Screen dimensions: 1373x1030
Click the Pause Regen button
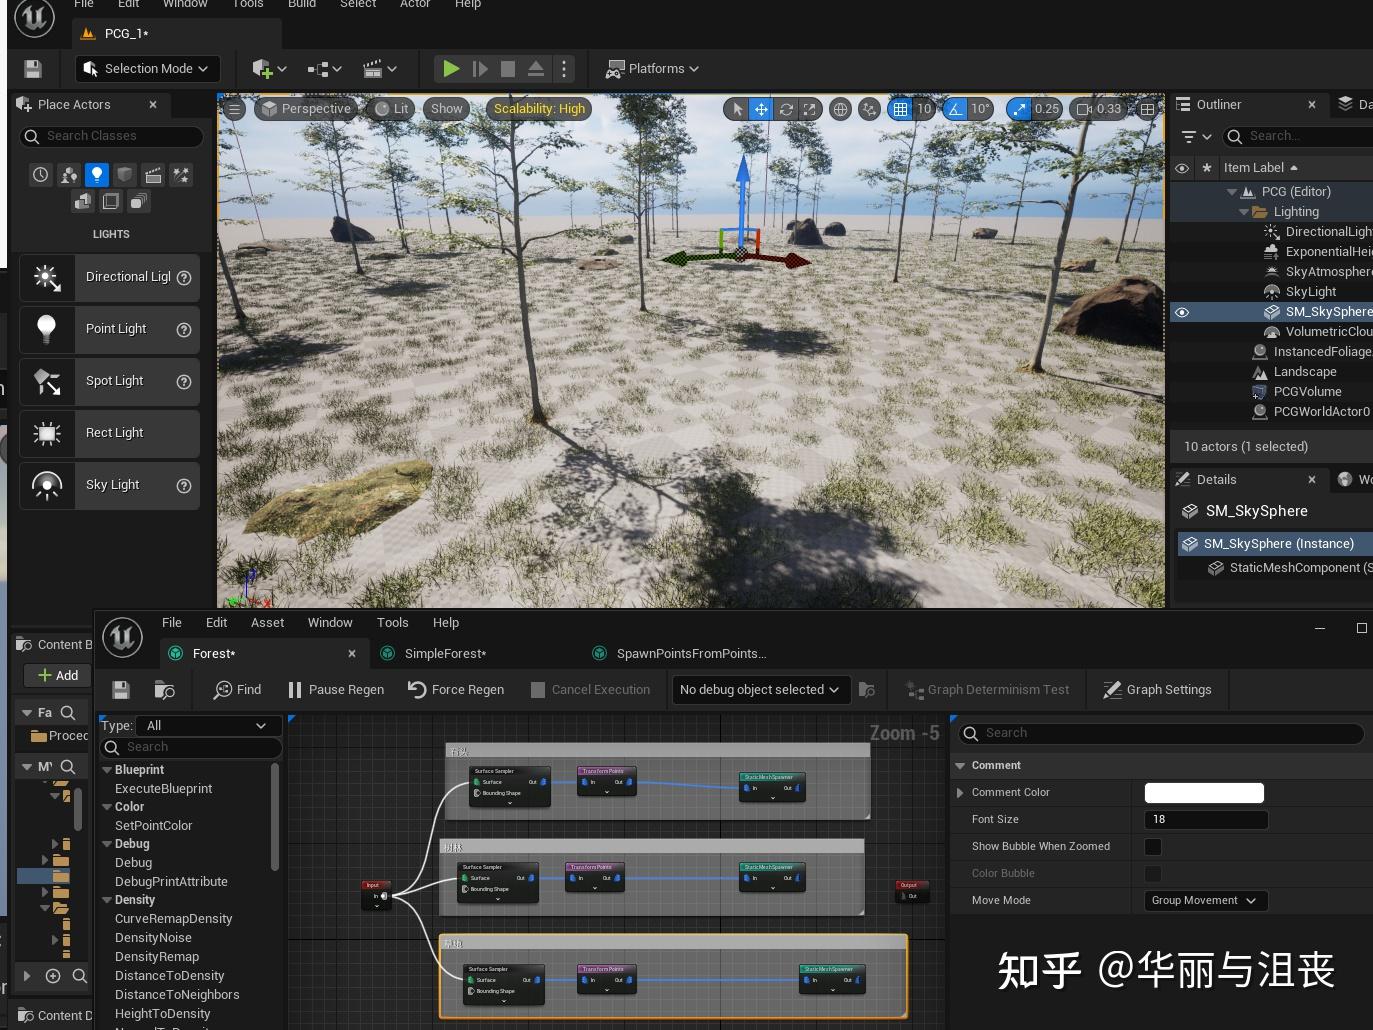pos(335,689)
